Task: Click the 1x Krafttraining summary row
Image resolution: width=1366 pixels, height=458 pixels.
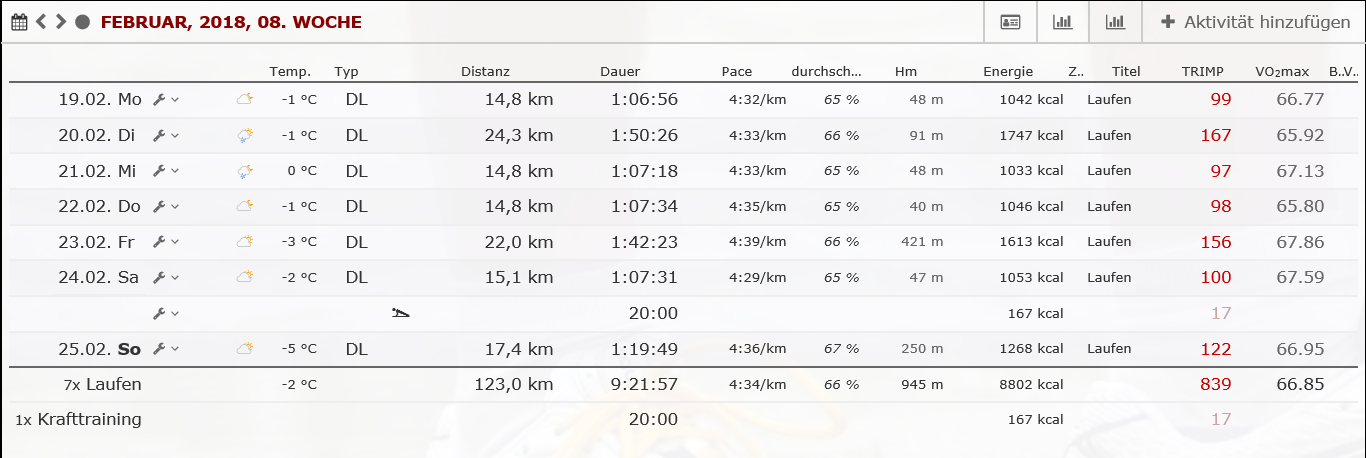Action: point(79,420)
